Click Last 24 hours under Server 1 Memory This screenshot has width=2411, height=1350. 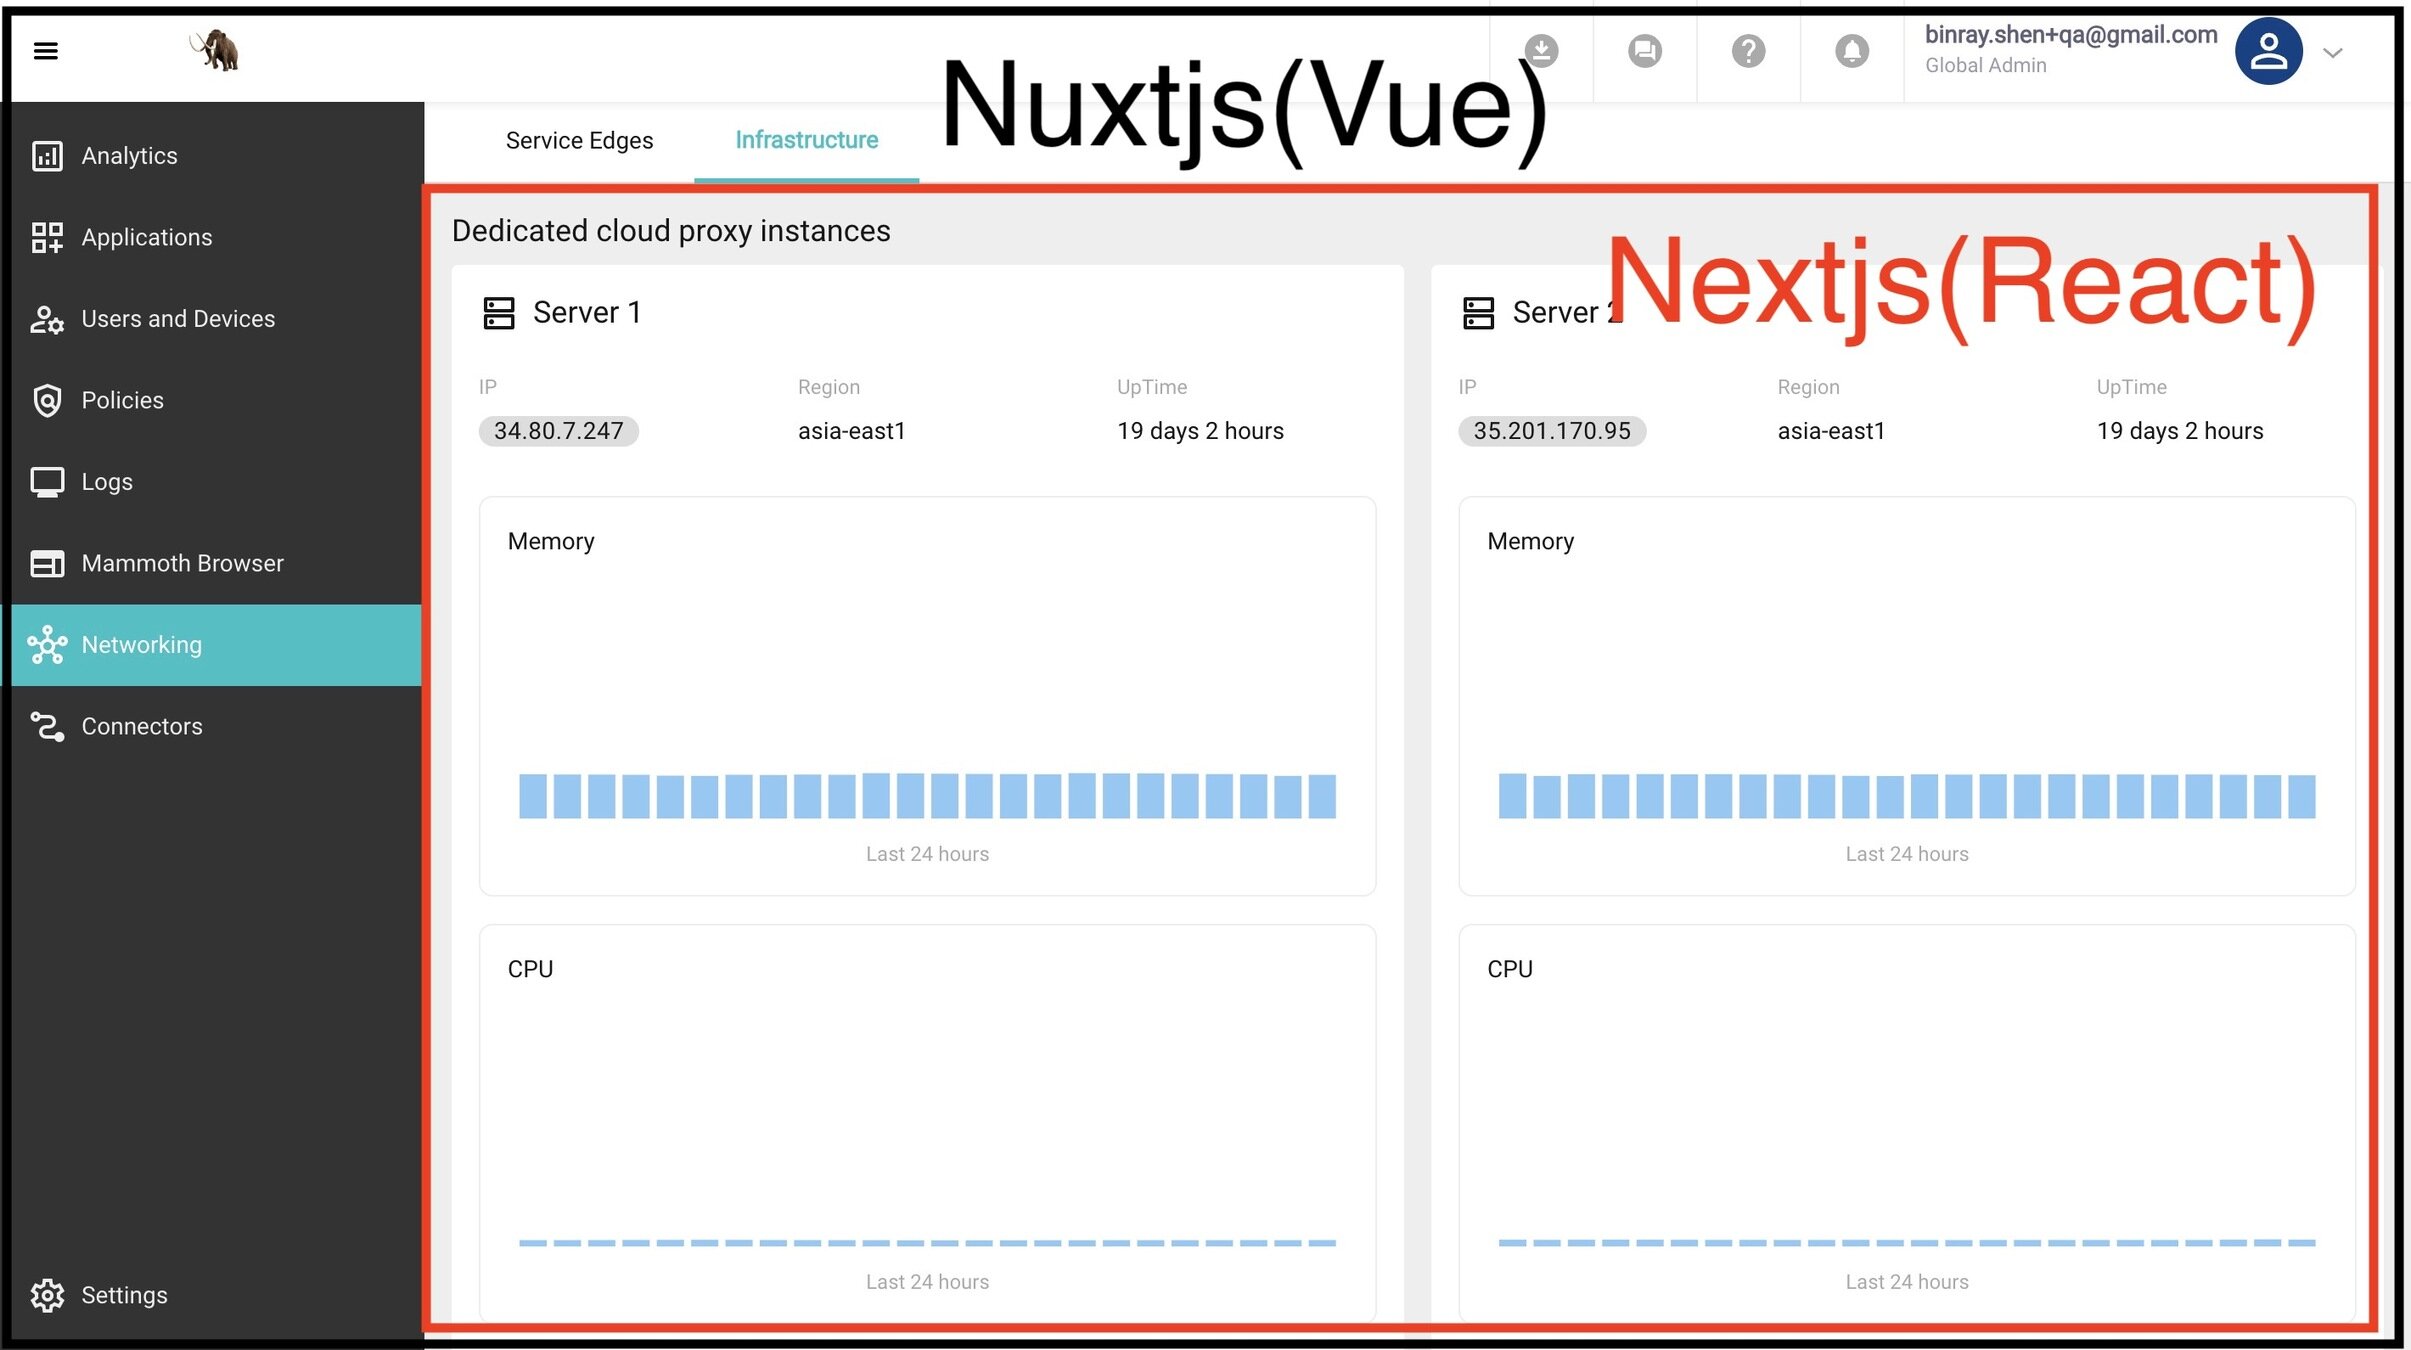point(927,855)
